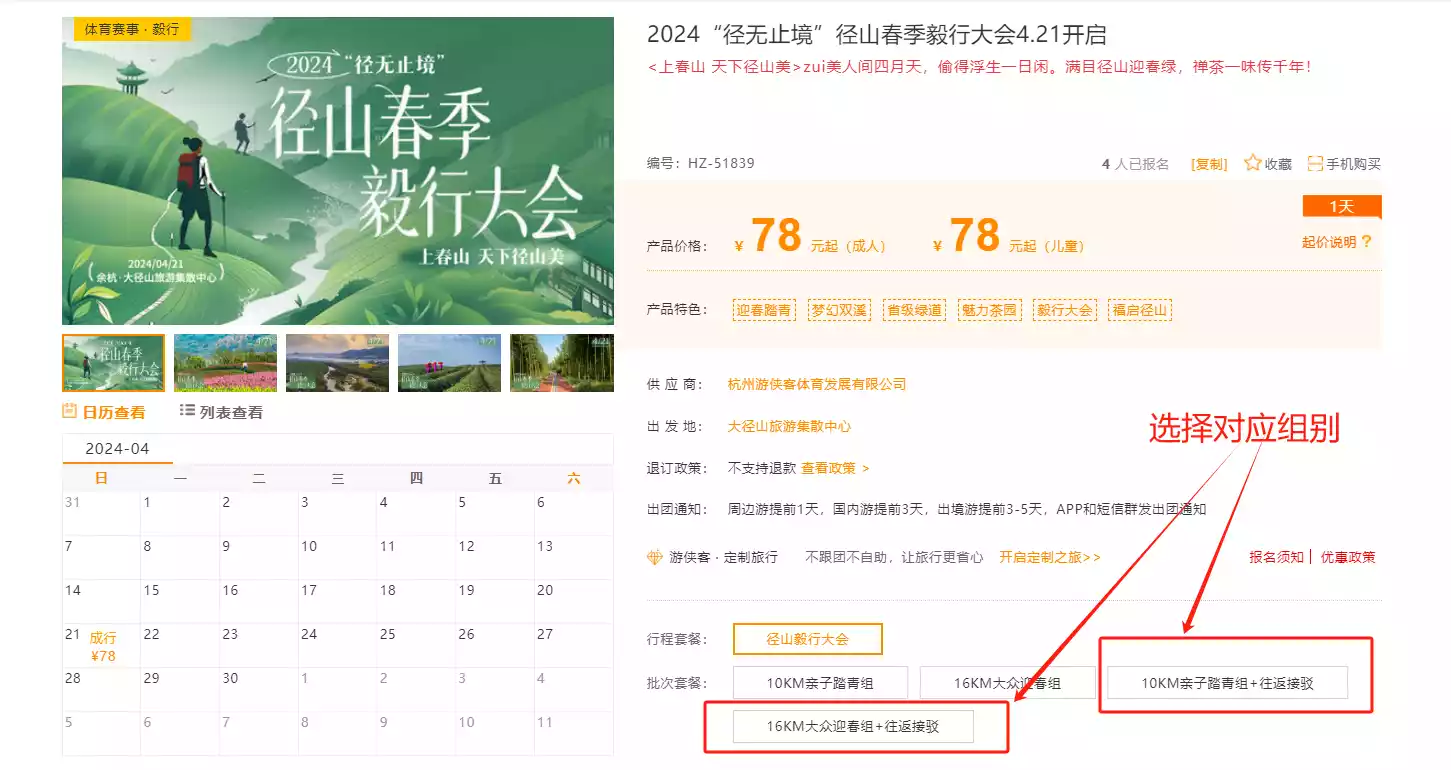
Task: Click the second thumbnail with flower field
Action: click(x=225, y=362)
